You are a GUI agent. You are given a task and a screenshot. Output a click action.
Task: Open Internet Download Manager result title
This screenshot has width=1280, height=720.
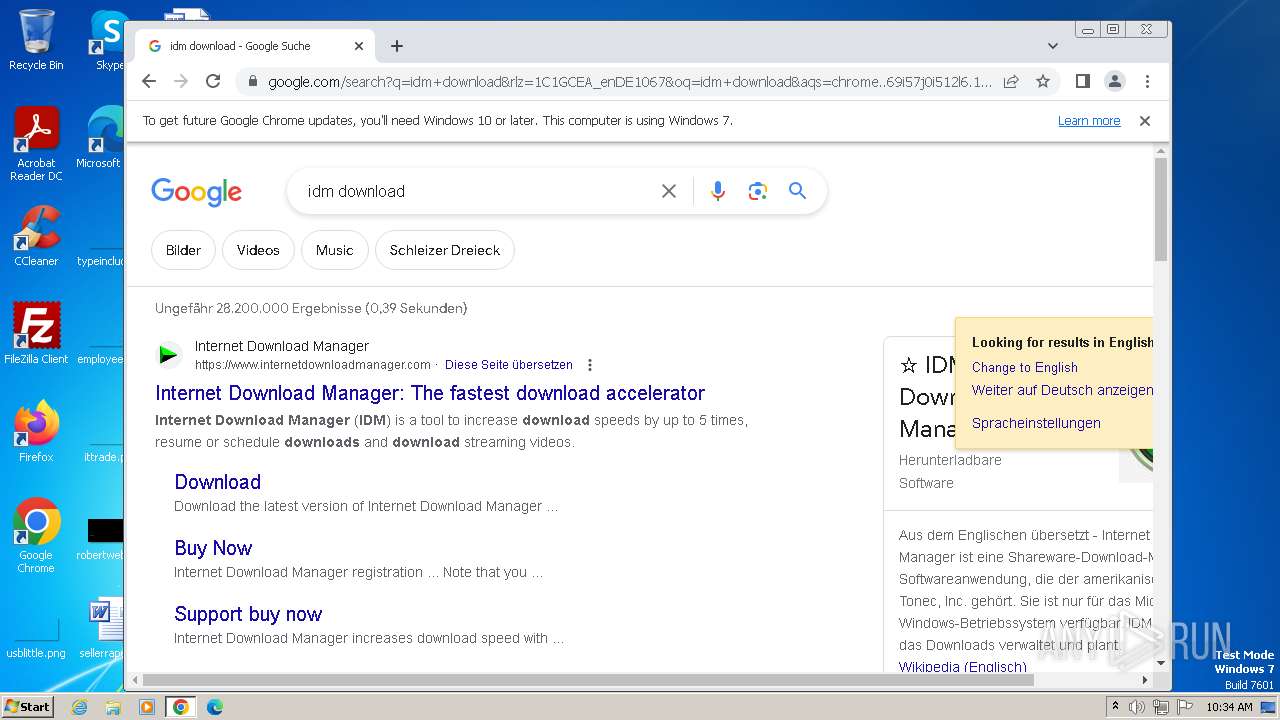[430, 393]
